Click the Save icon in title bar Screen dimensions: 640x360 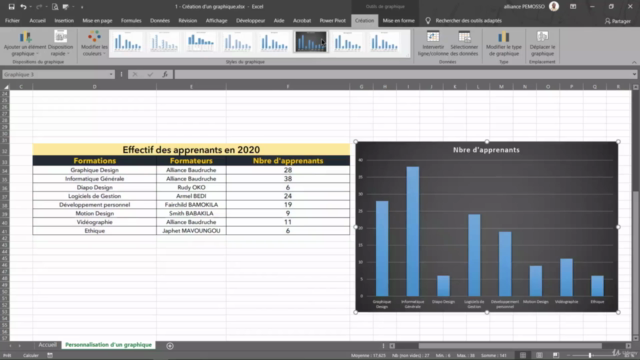pyautogui.click(x=11, y=7)
